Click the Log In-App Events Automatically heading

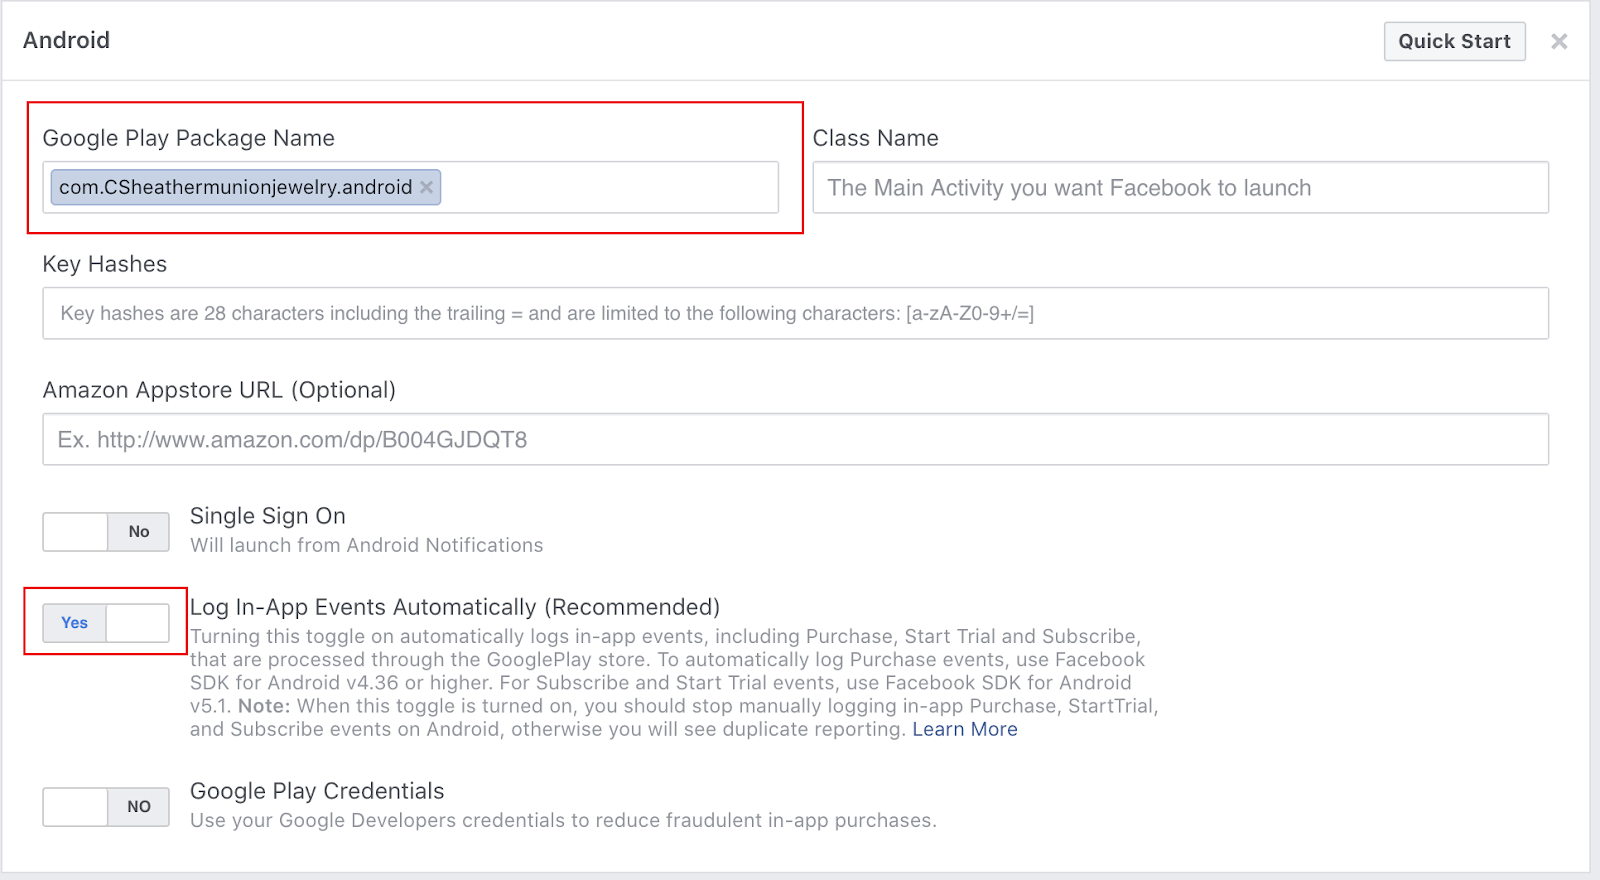[x=455, y=607]
